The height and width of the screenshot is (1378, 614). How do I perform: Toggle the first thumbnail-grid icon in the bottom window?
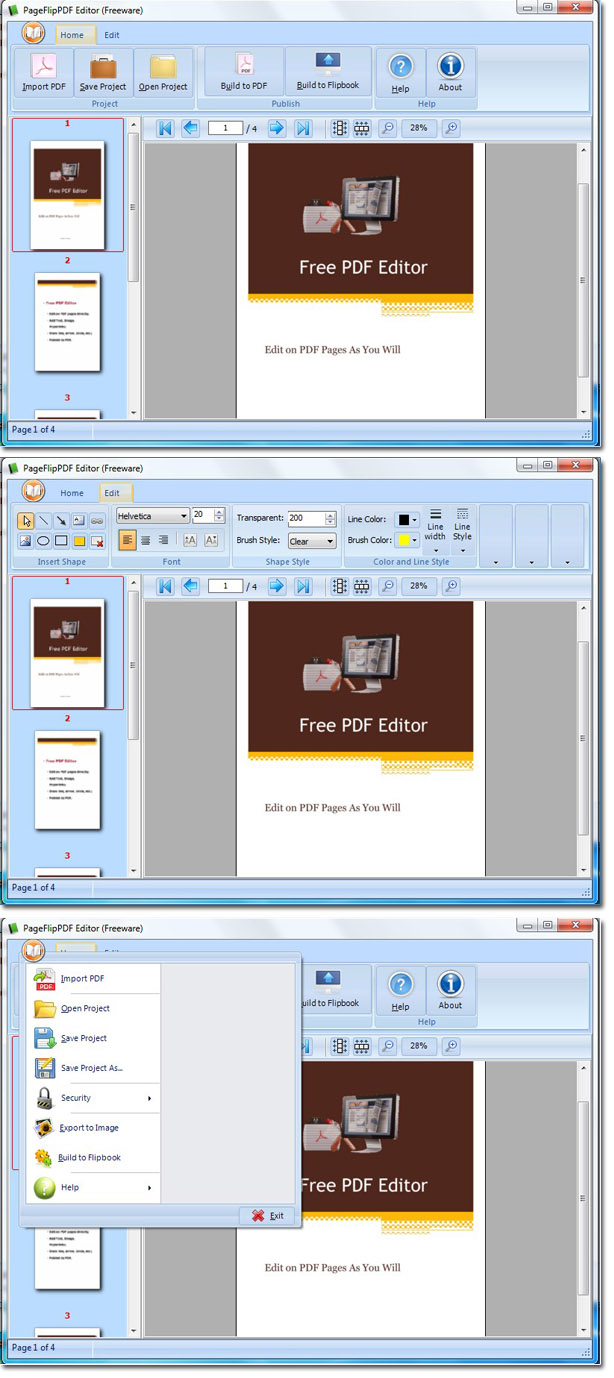(340, 1046)
